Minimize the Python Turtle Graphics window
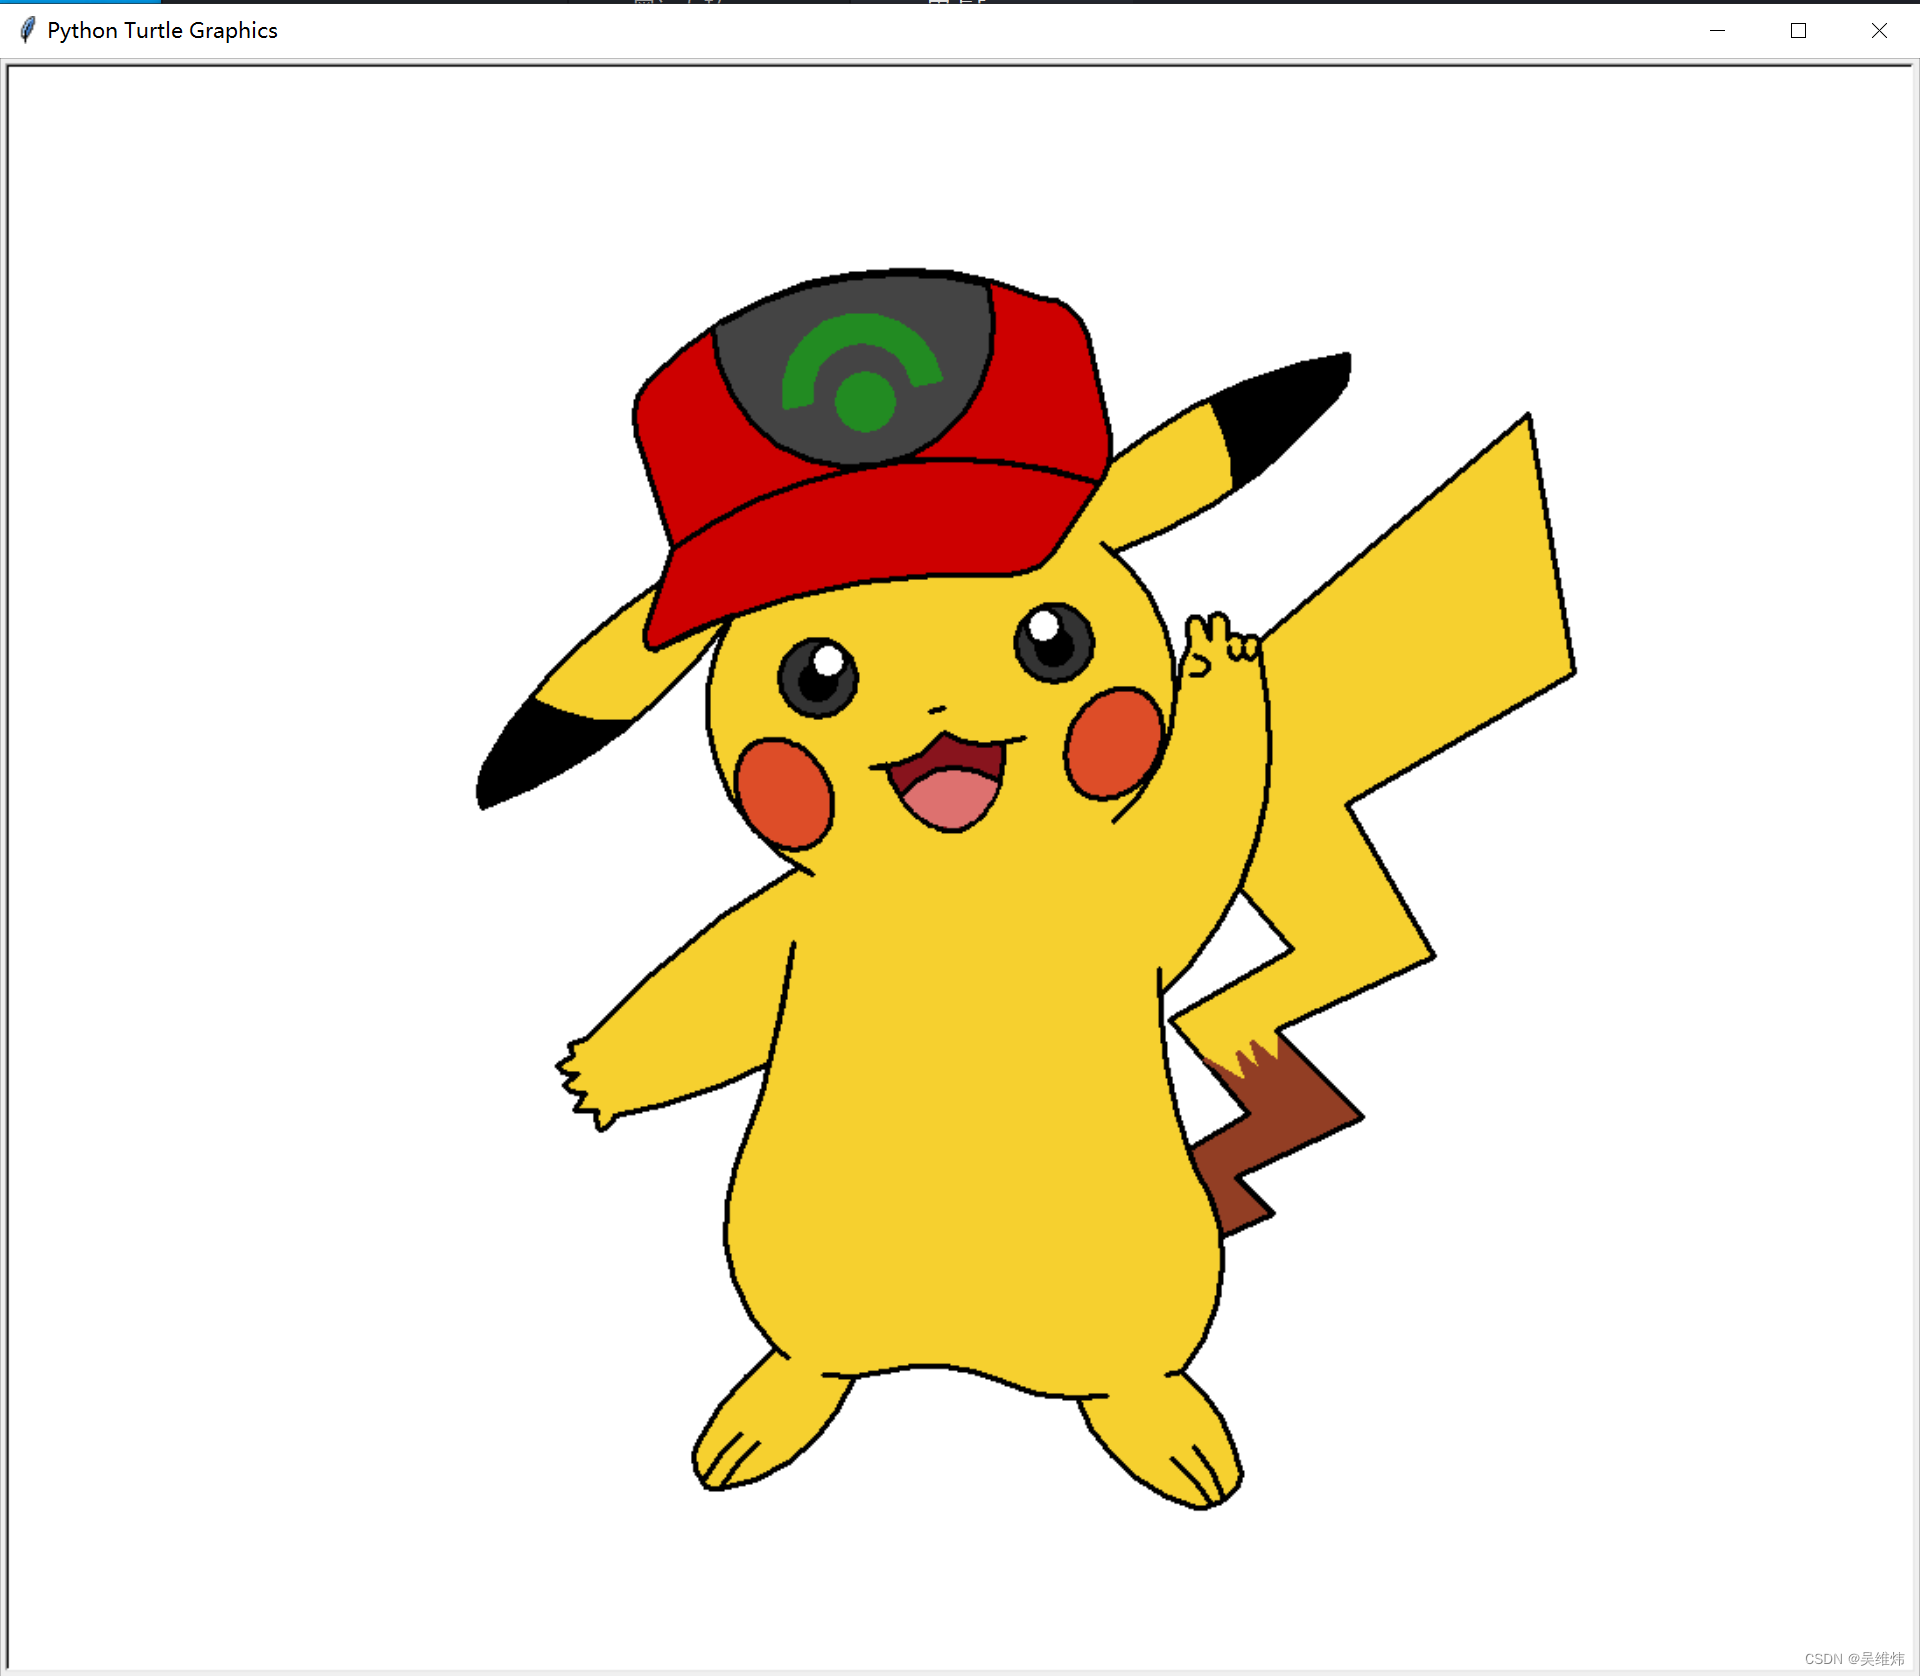This screenshot has width=1920, height=1676. pyautogui.click(x=1717, y=30)
